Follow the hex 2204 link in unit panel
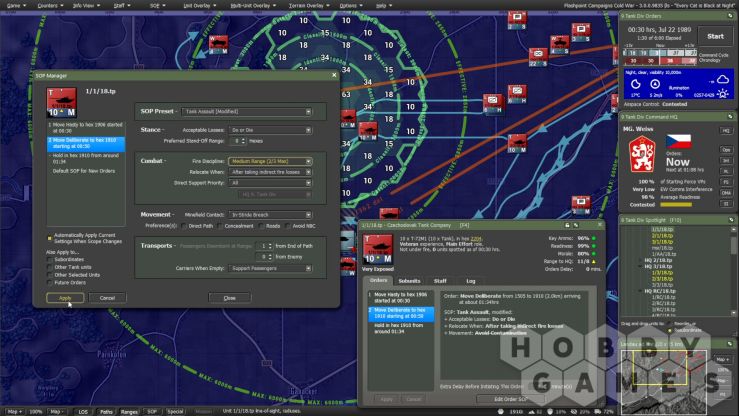Viewport: 739px width, 416px height. tap(476, 239)
